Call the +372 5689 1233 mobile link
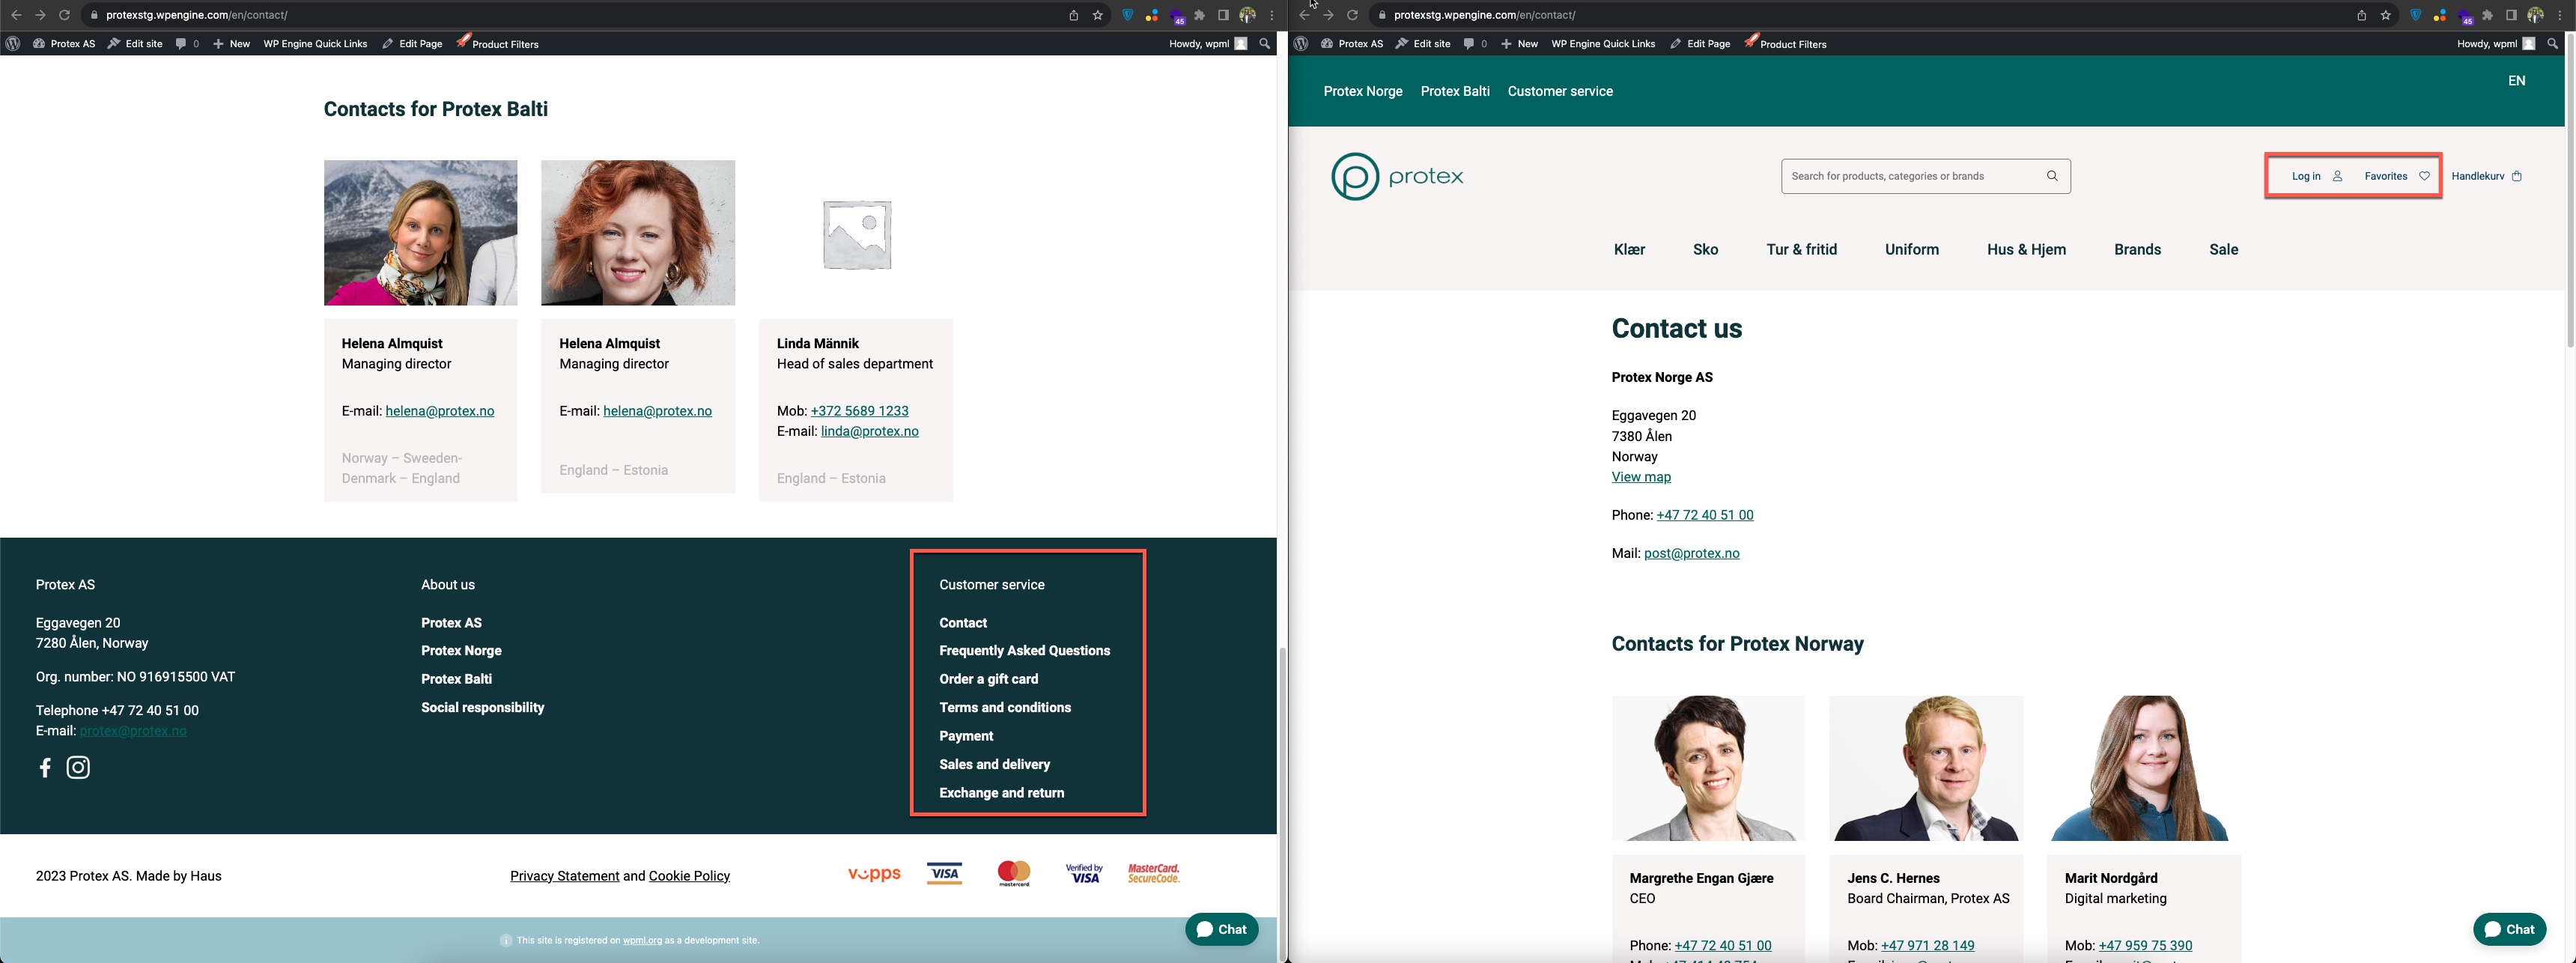The image size is (2576, 963). (x=859, y=411)
